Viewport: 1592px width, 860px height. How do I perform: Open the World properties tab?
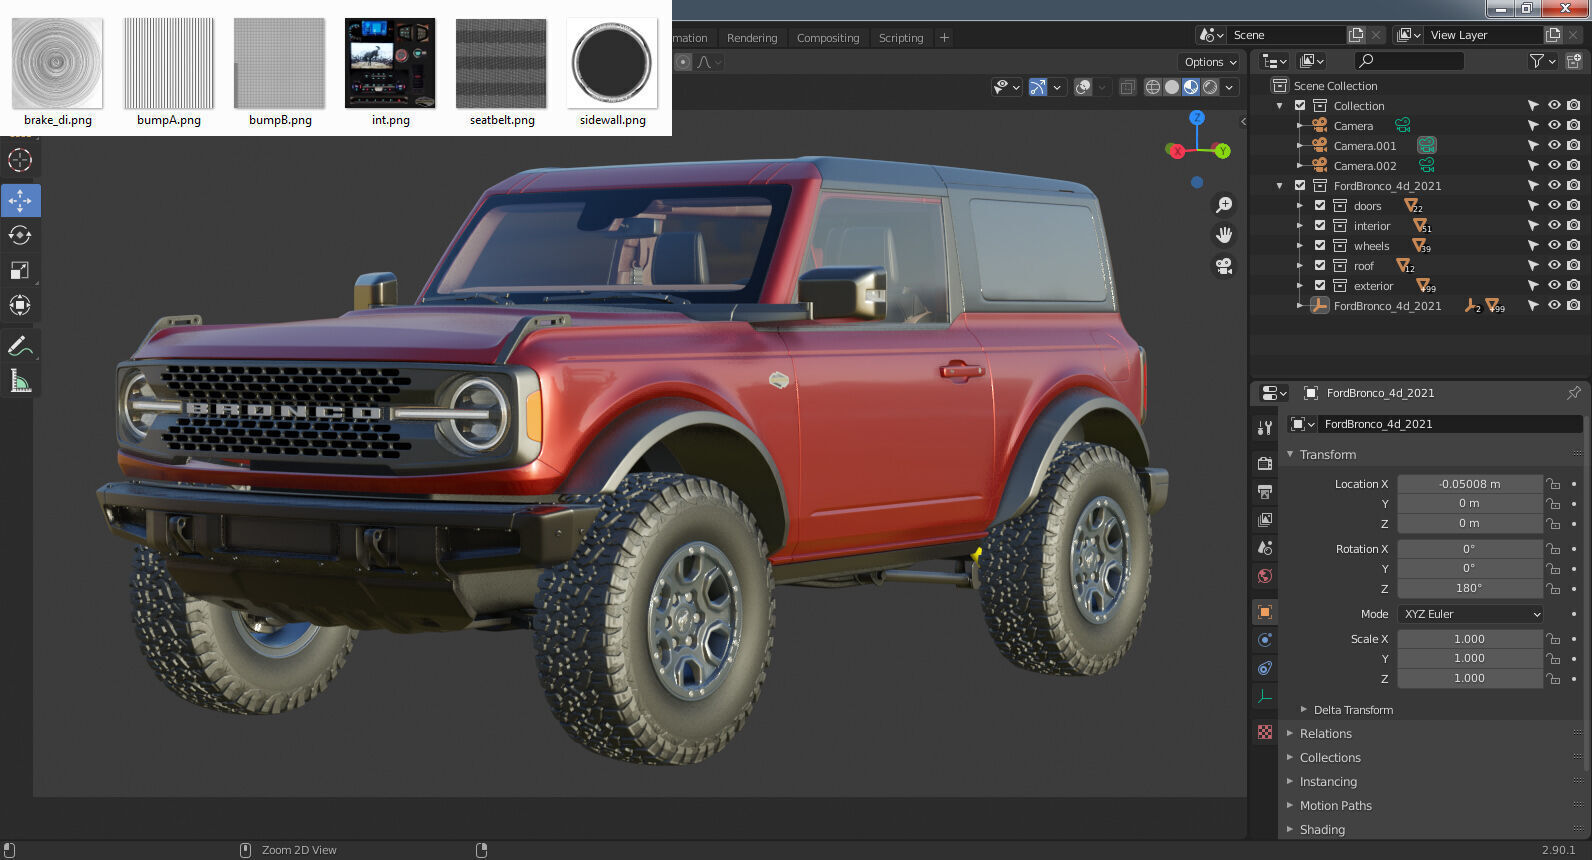click(1265, 575)
